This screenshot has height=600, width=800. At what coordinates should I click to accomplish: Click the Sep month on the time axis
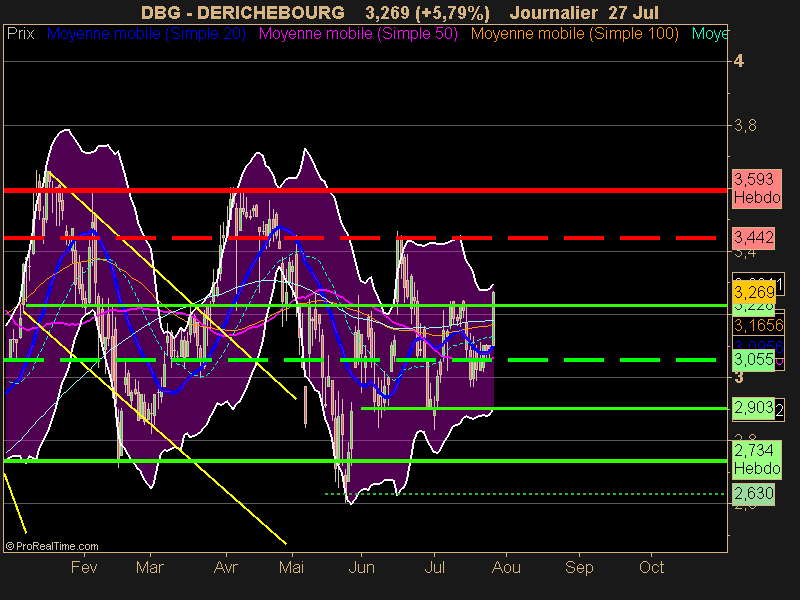click(579, 567)
